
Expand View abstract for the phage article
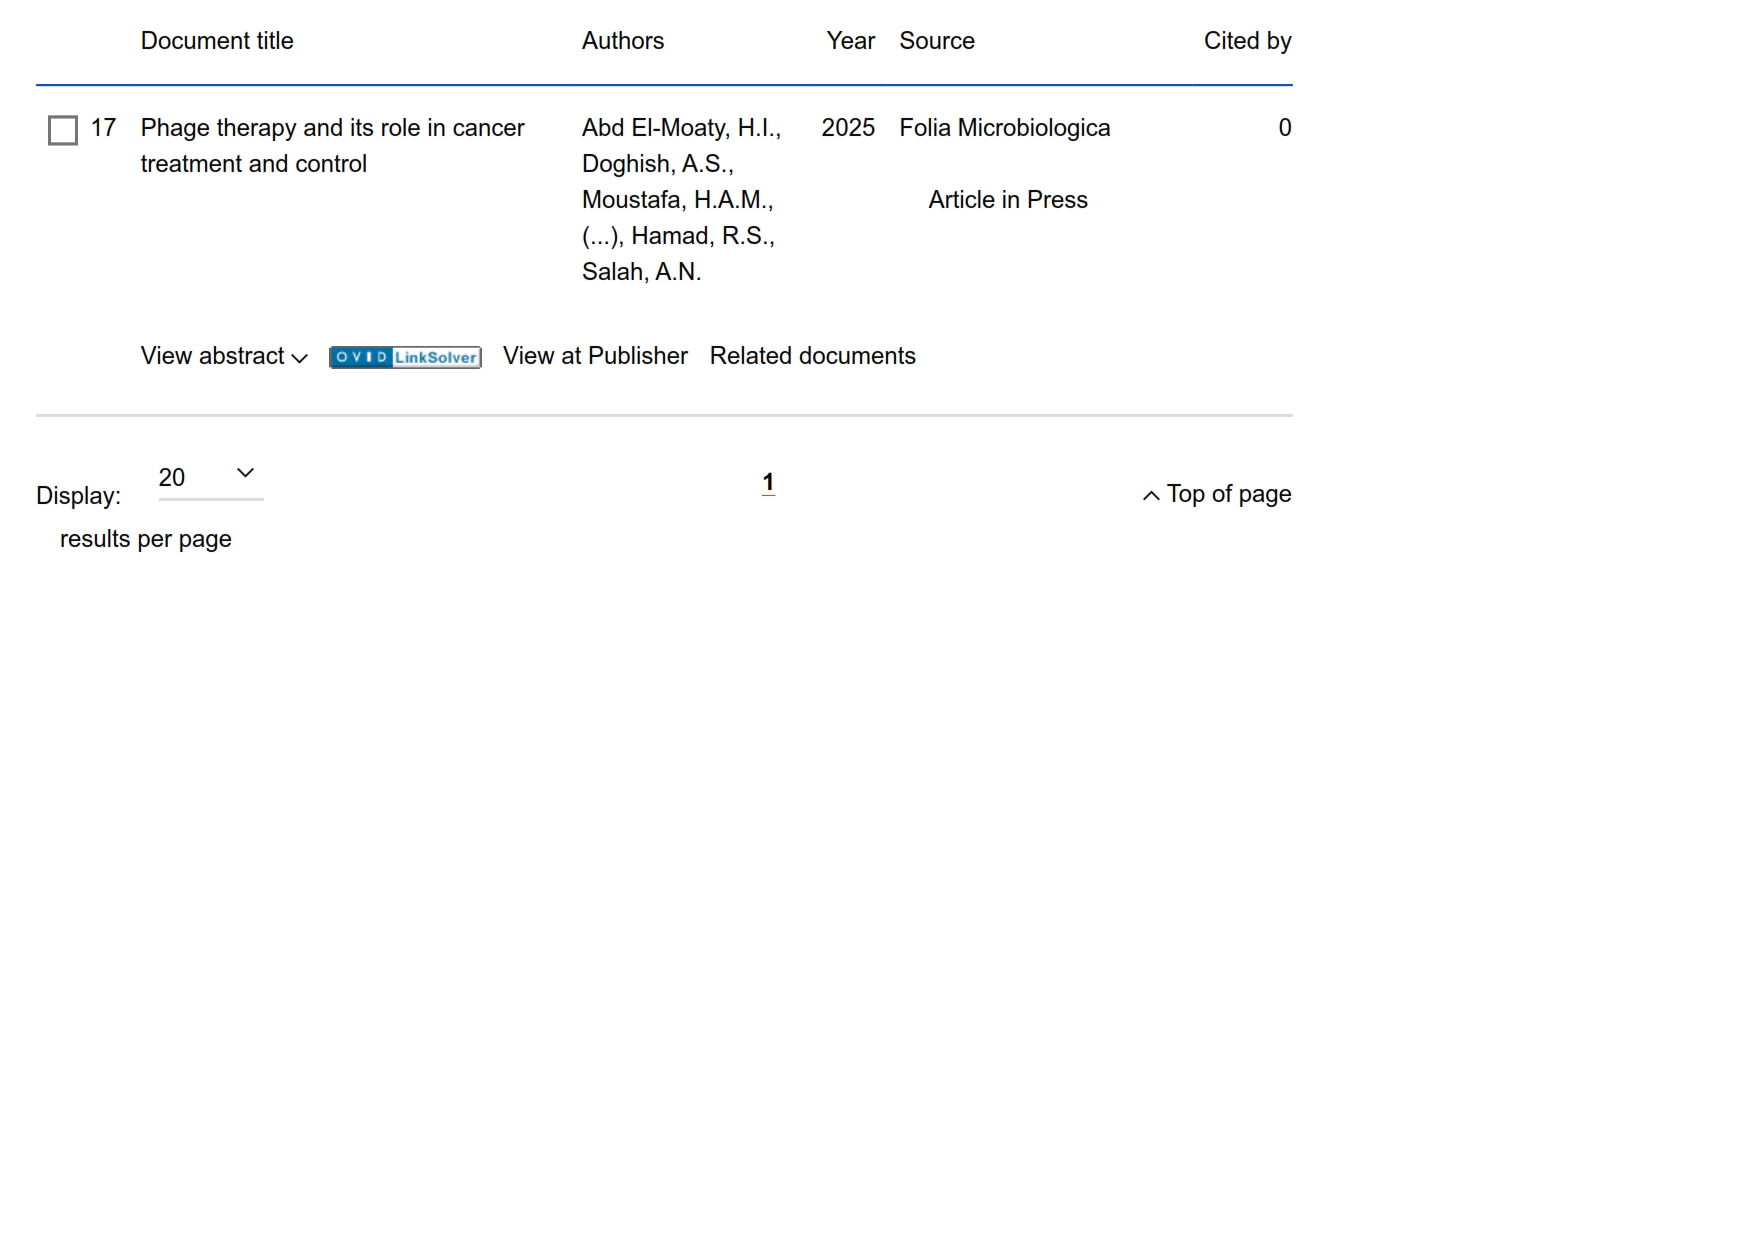224,357
